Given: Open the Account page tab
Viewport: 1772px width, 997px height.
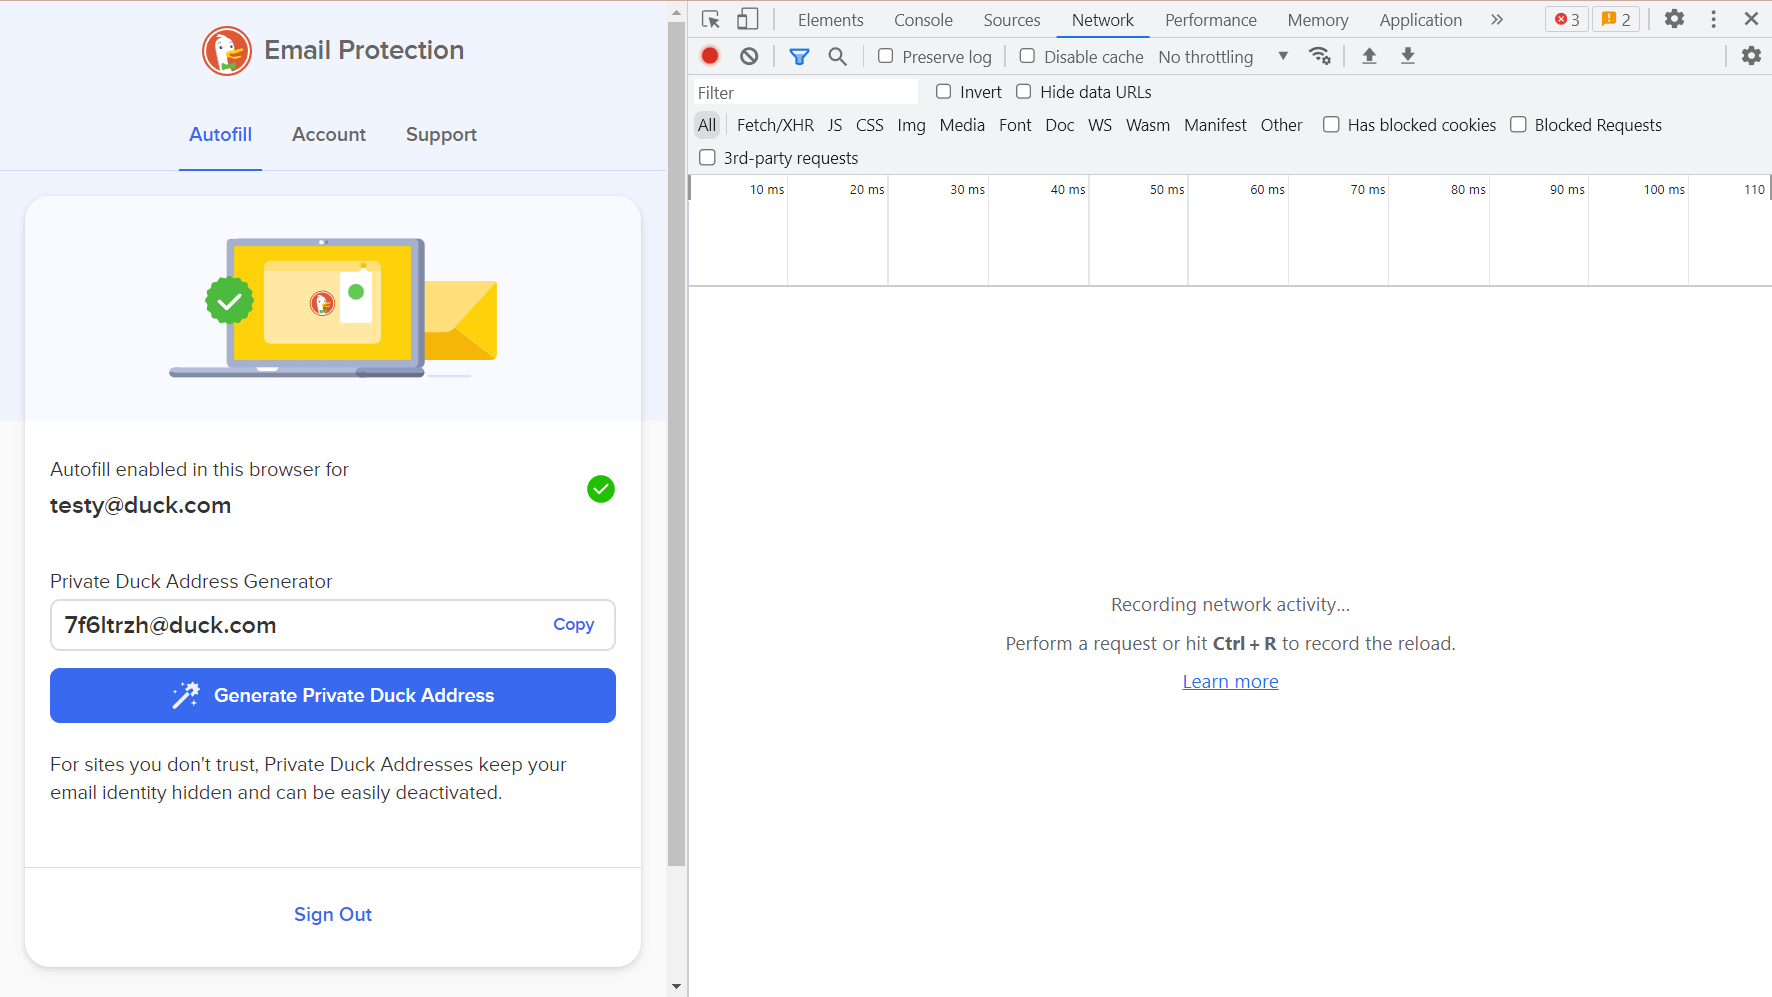Looking at the screenshot, I should click(x=329, y=134).
